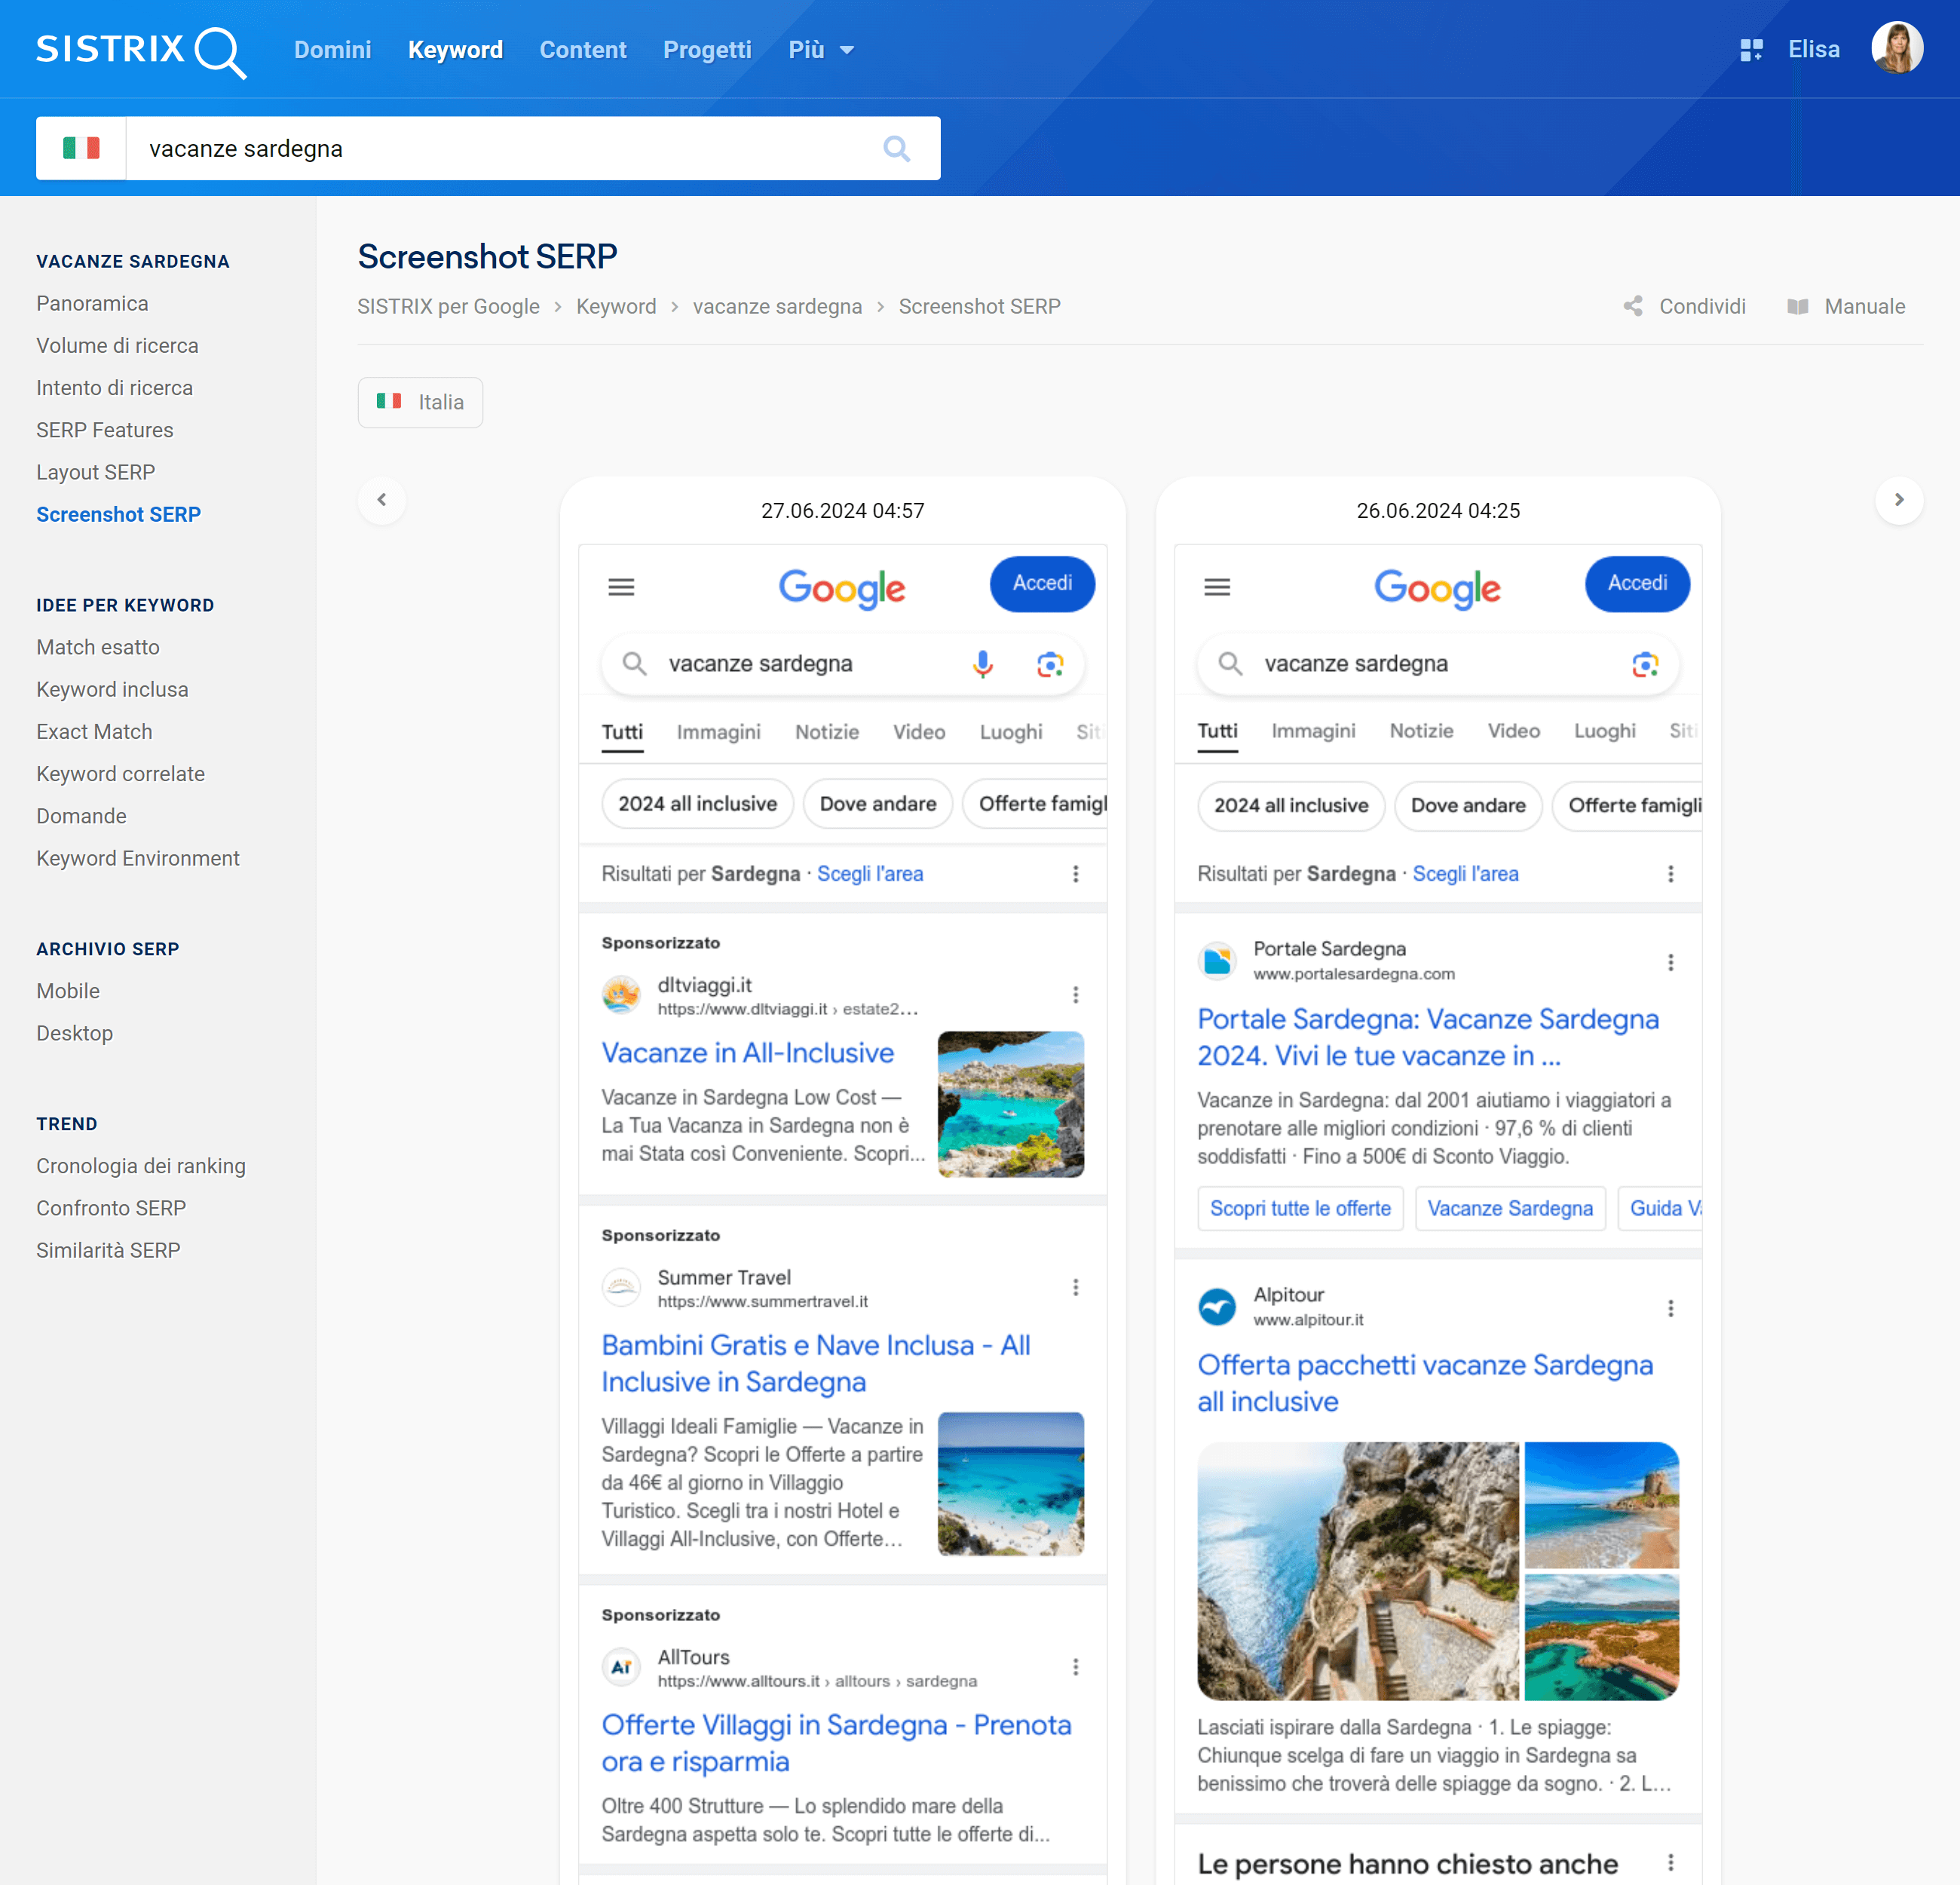This screenshot has width=1960, height=1885.
Task: Click the Vacanze in All-Inclusive ad thumbnail
Action: [1010, 1104]
